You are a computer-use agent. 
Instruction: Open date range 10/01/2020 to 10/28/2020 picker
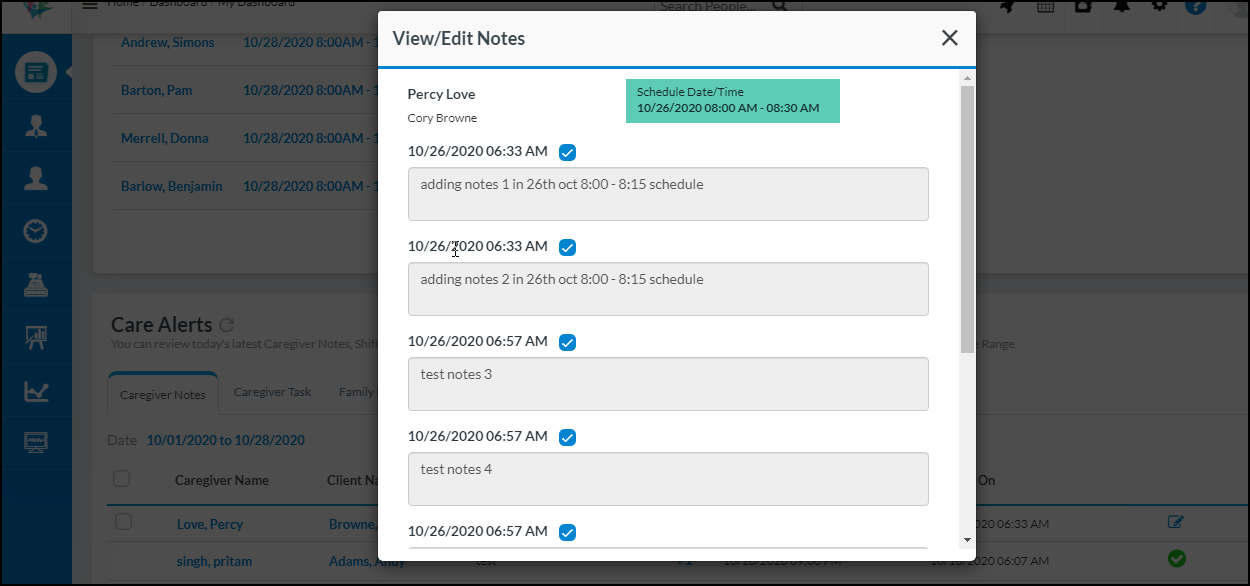tap(225, 440)
